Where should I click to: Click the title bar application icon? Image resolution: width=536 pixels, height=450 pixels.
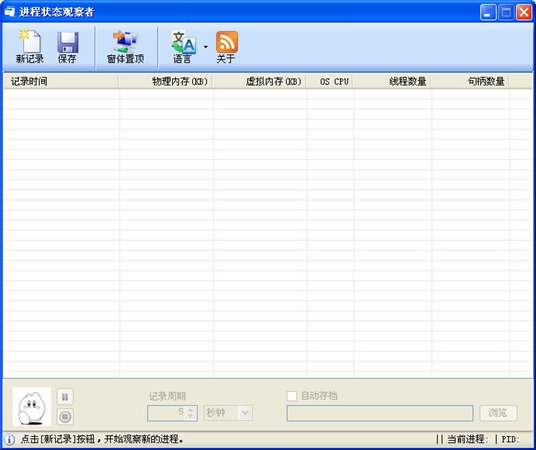pyautogui.click(x=10, y=12)
